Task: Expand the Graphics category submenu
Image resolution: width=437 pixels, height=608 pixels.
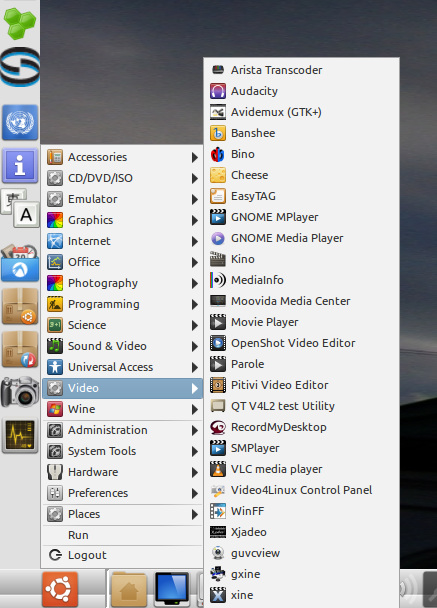Action: click(123, 220)
